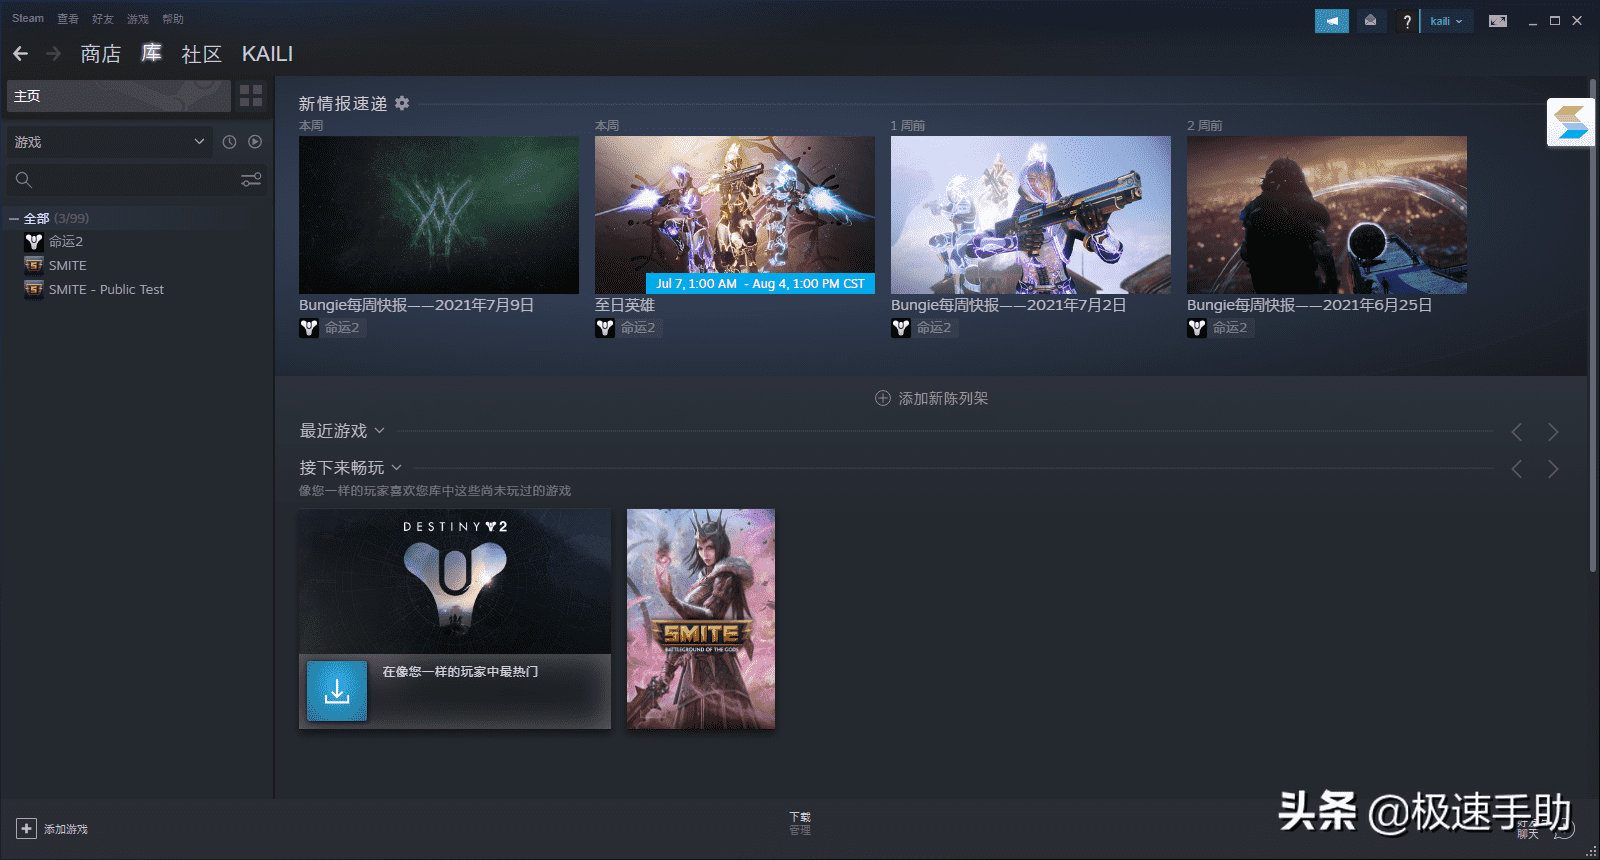Open the 帮助 menu
Viewport: 1600px width, 860px height.
173,19
